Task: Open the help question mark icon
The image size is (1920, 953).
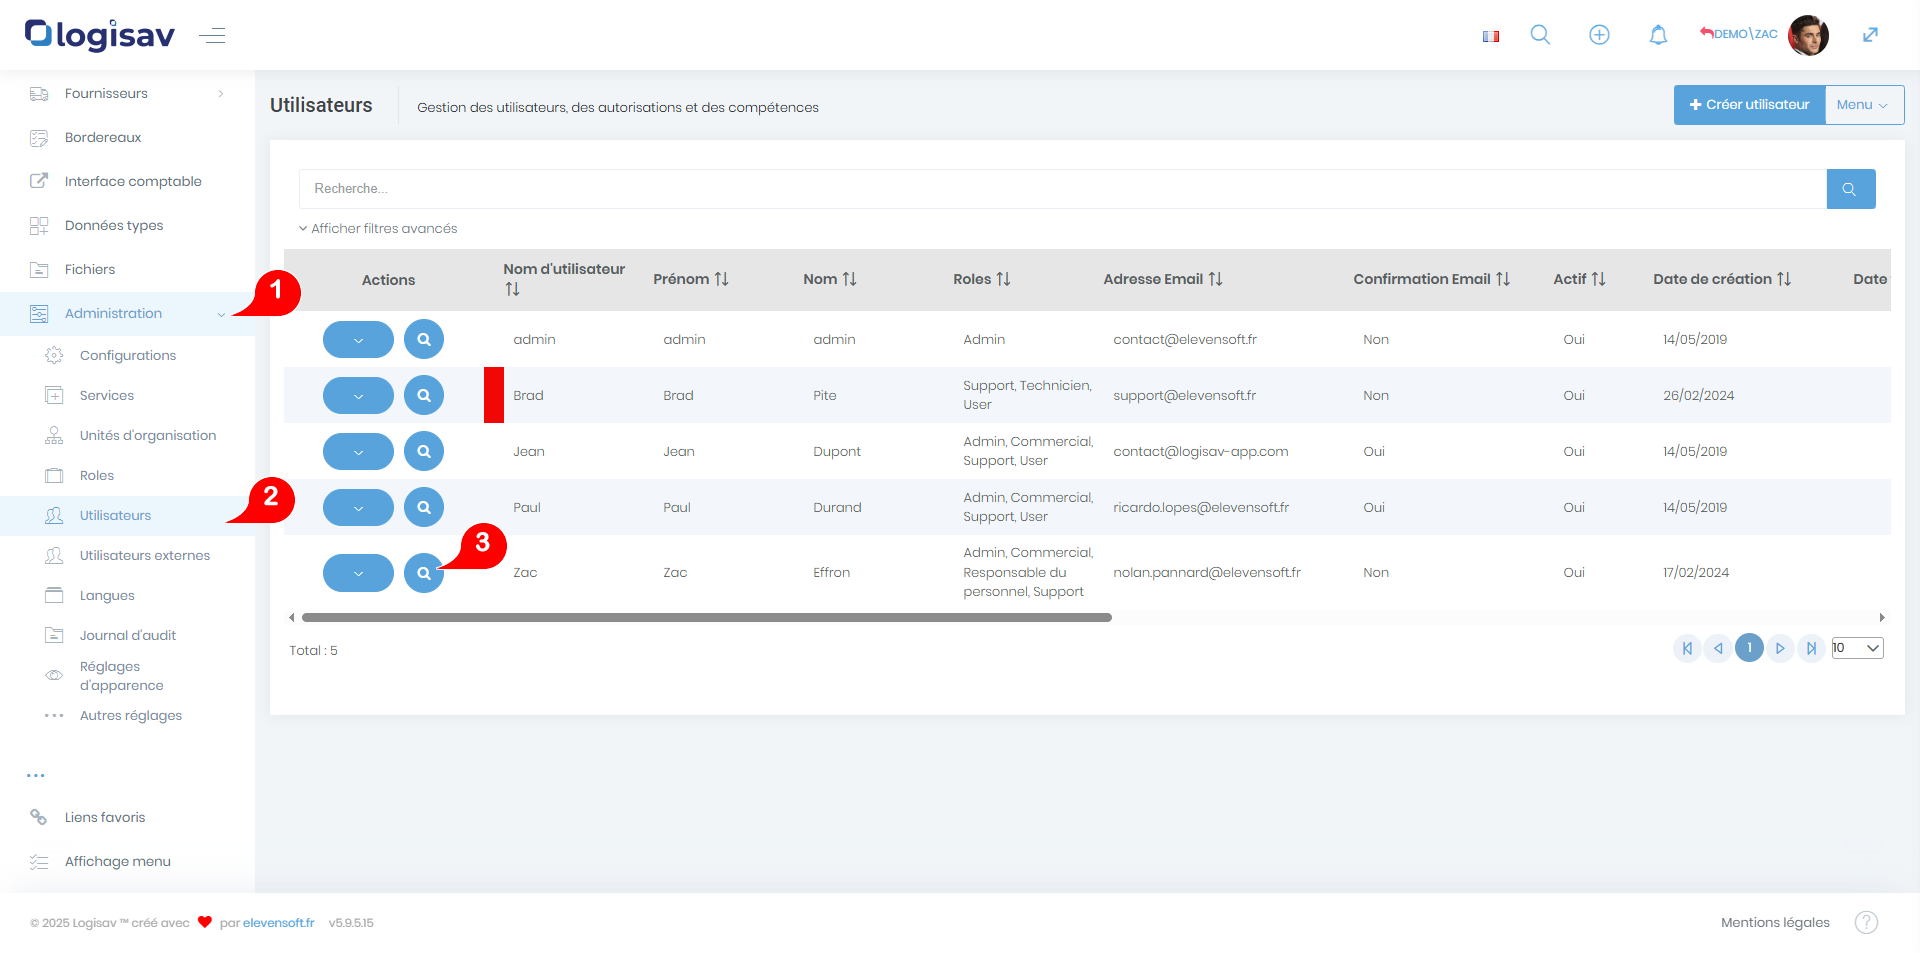Action: pyautogui.click(x=1866, y=922)
